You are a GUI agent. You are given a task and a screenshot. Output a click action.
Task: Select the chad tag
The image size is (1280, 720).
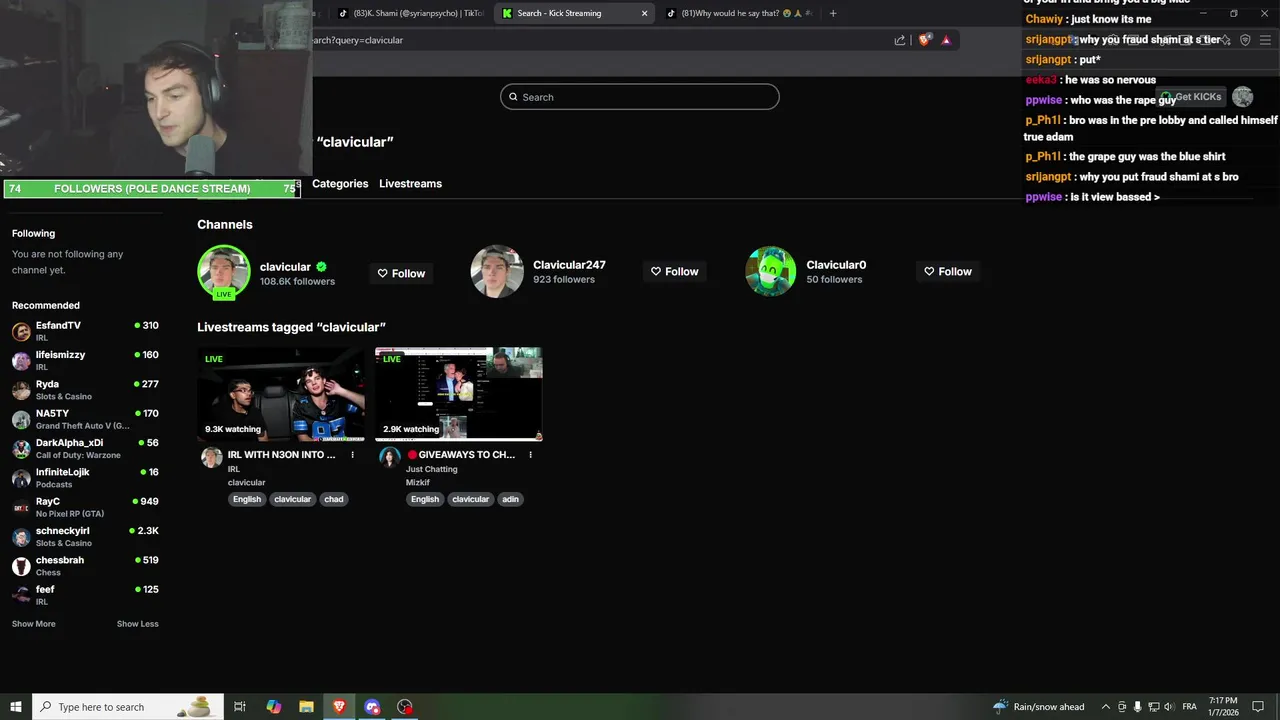(x=334, y=499)
